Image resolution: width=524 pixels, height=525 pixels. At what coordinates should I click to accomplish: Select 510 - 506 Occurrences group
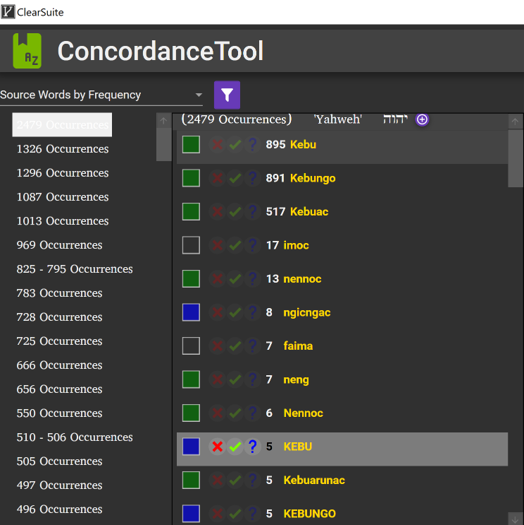pyautogui.click(x=75, y=437)
